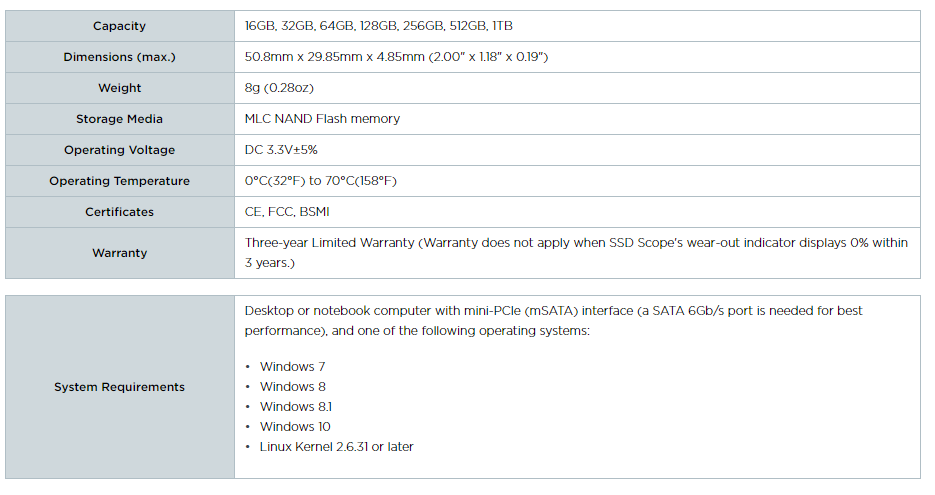
Task: Click the Operating Temperature label
Action: click(x=119, y=181)
